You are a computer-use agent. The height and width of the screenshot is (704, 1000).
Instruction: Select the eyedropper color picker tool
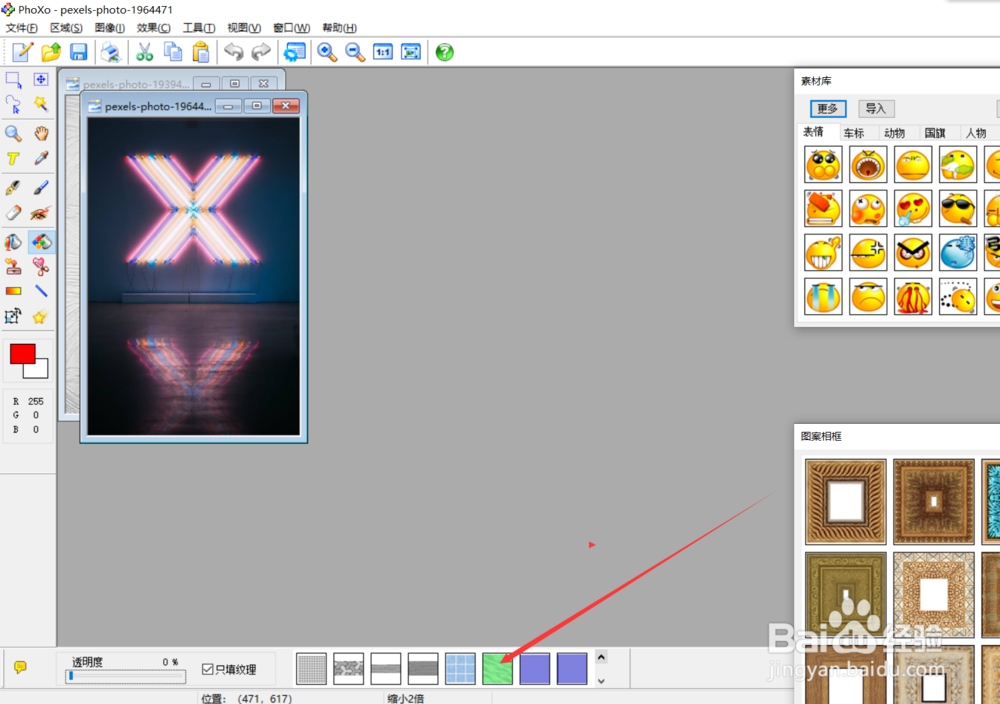[x=41, y=158]
